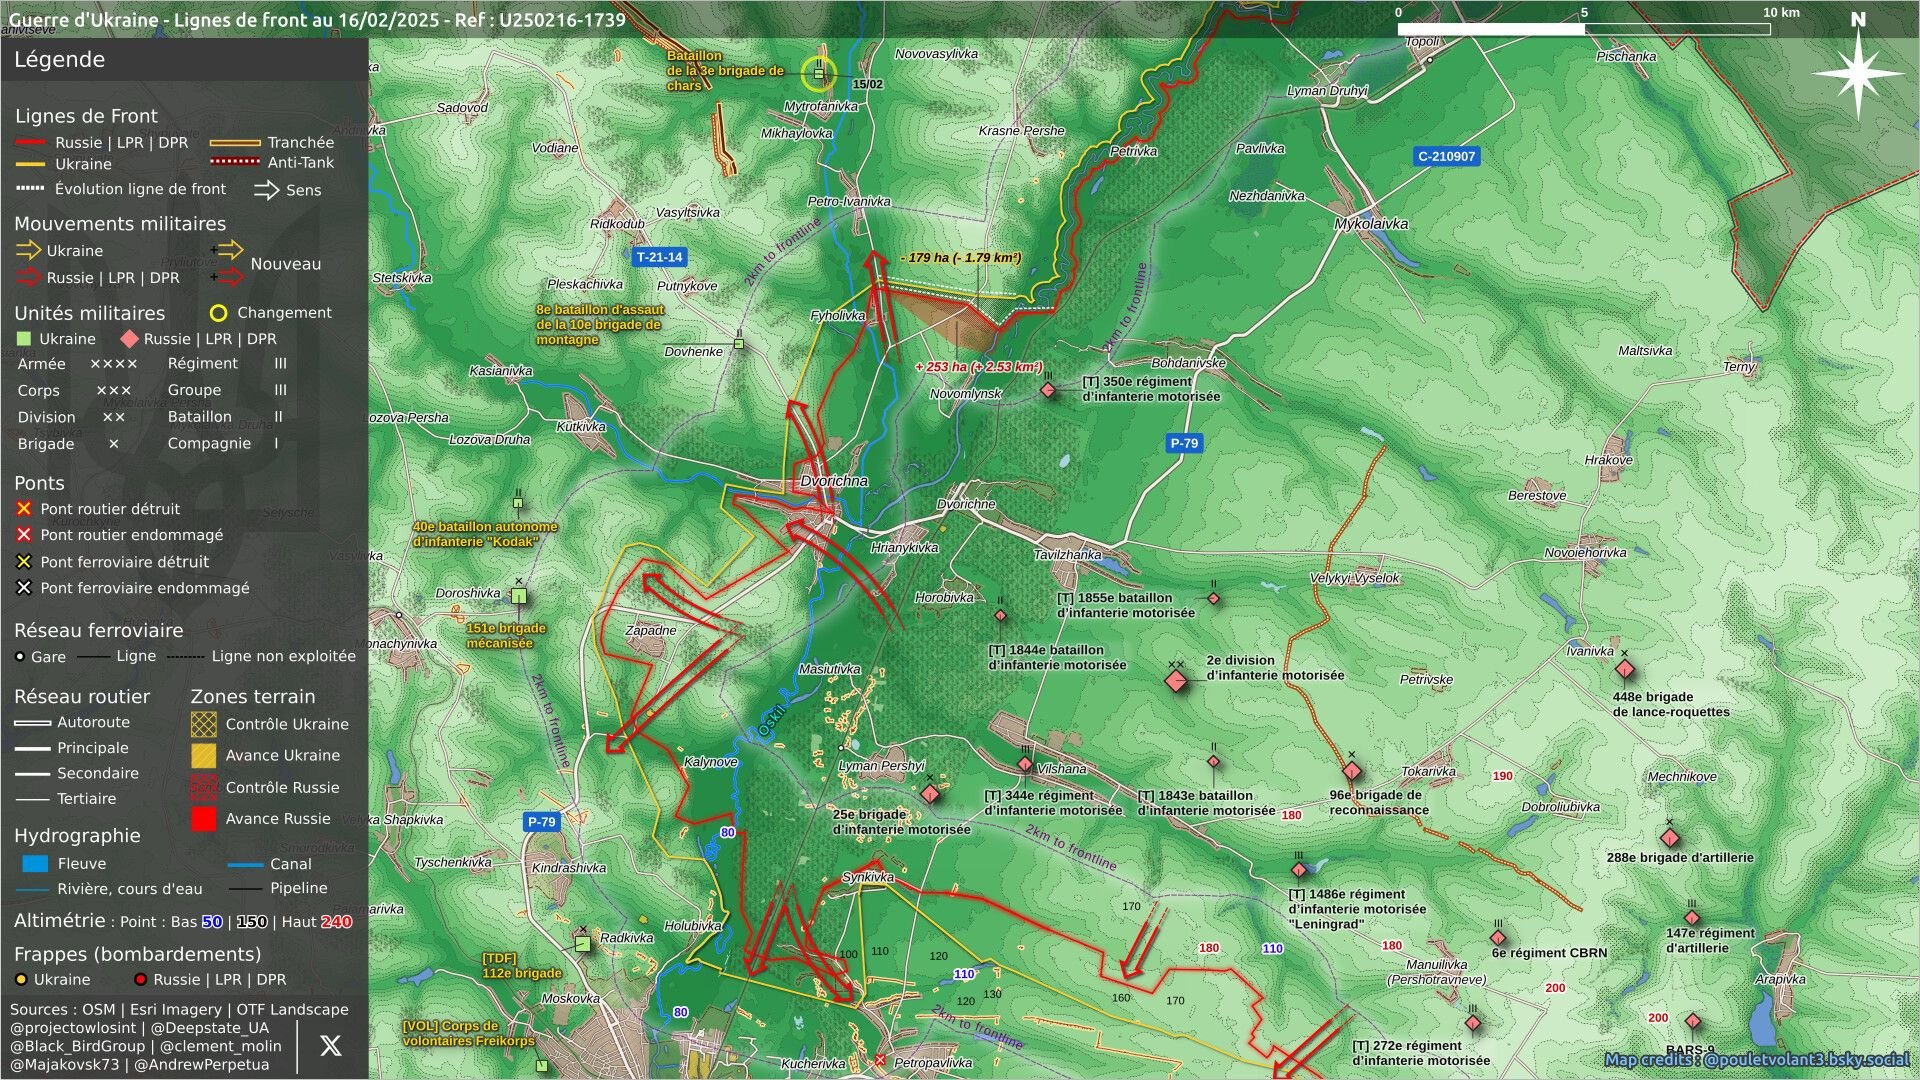Click the T-21-14 road shield
Image resolution: width=1920 pixels, height=1080 pixels.
click(660, 257)
